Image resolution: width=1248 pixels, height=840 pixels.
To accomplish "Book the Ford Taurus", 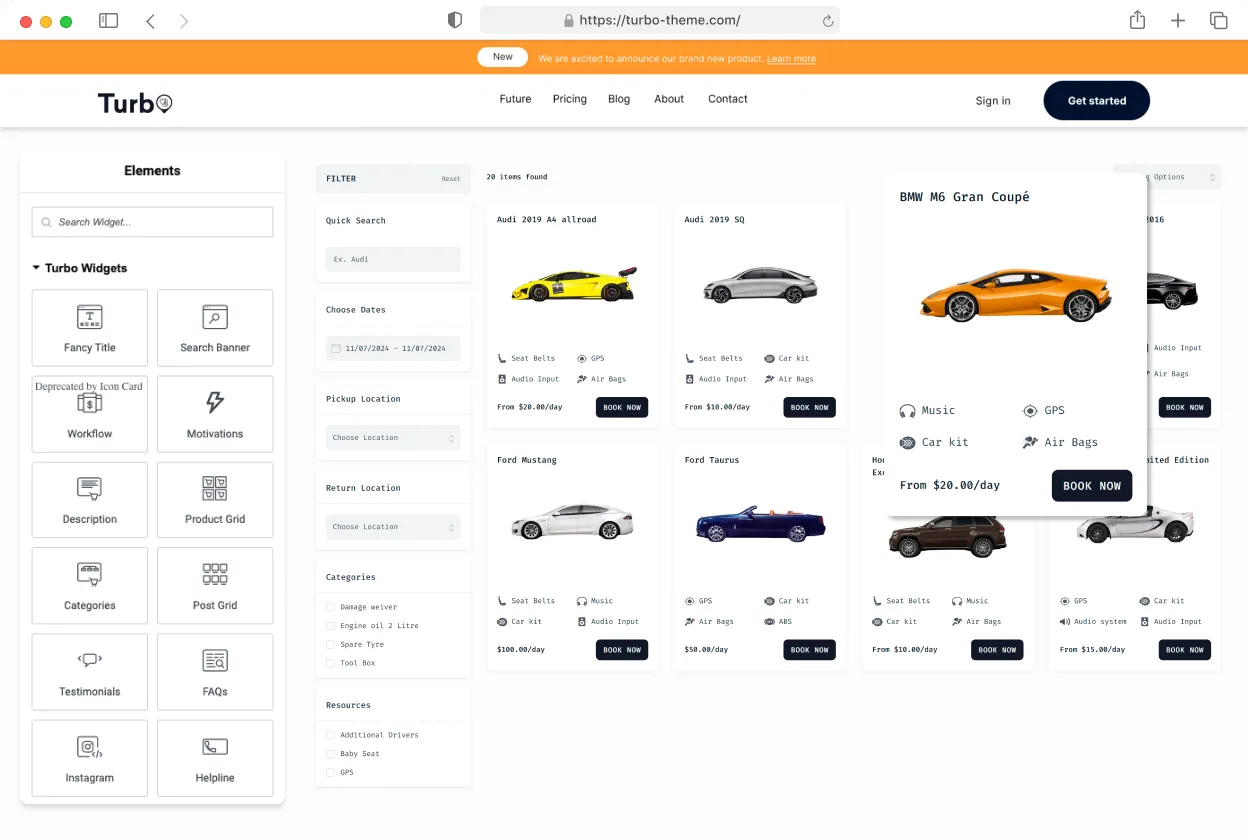I will (x=809, y=650).
